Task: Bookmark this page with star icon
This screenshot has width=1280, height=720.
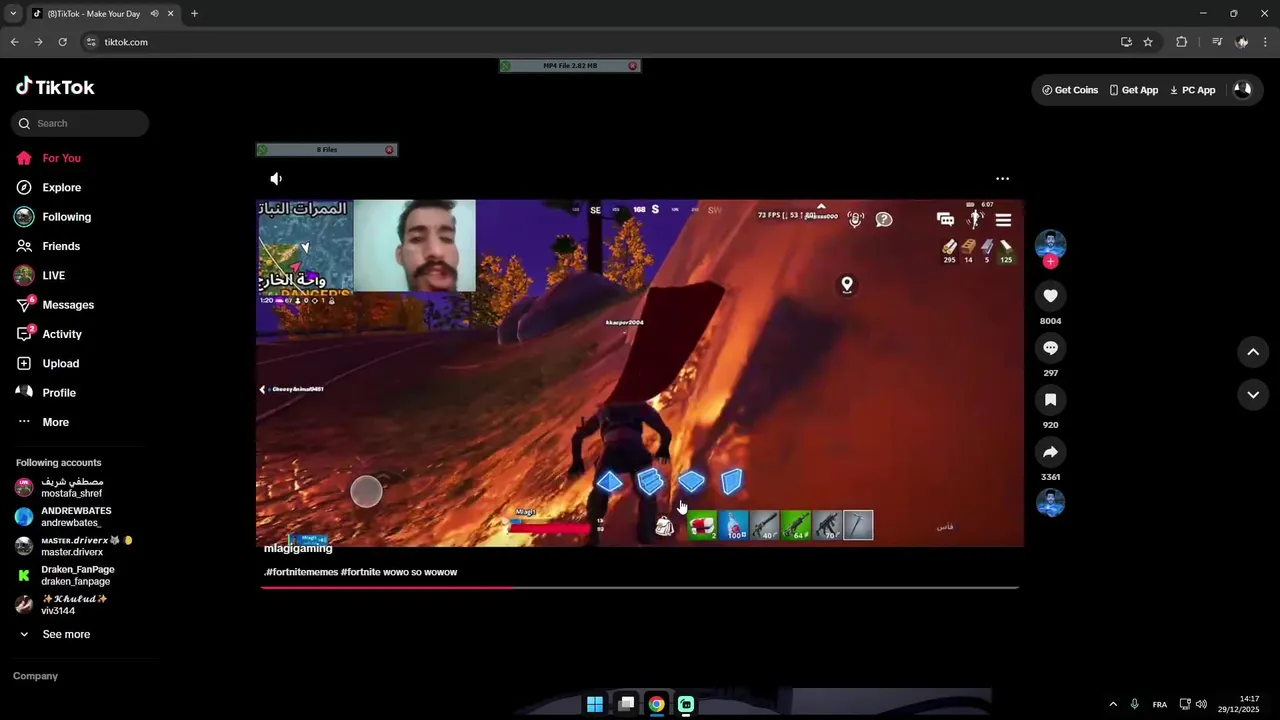Action: tap(1148, 42)
